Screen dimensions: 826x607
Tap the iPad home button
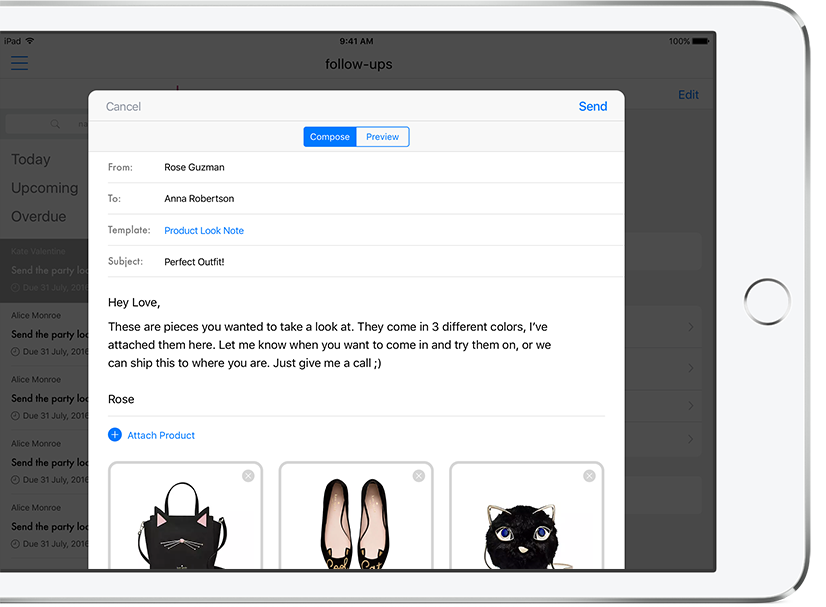coord(767,301)
